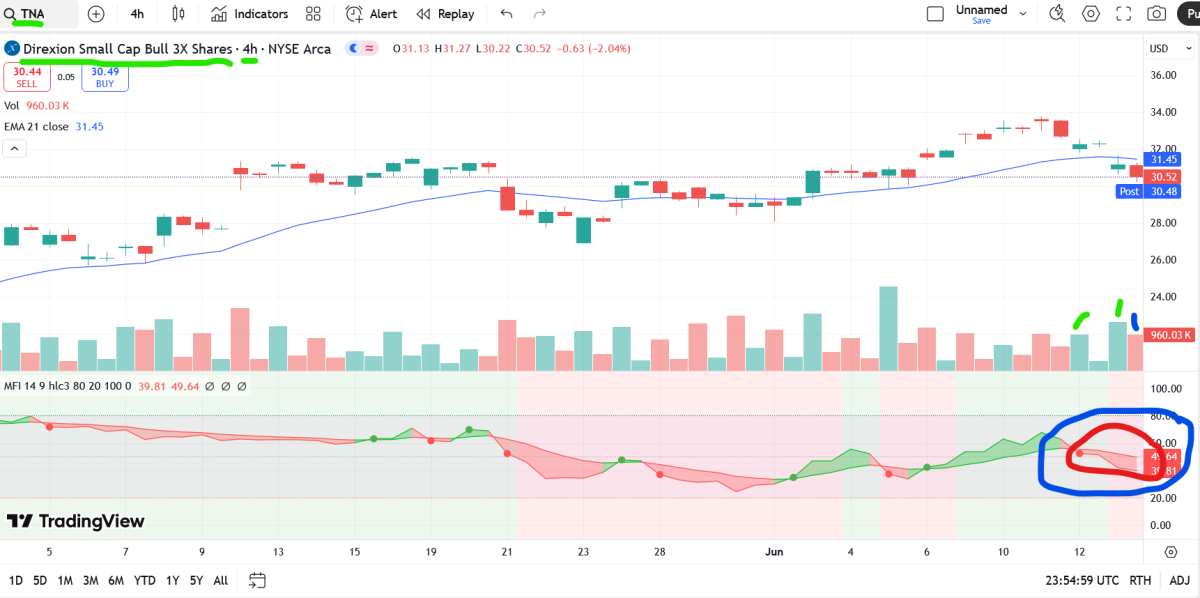Open time axis settings gear icon
The image size is (1200, 598).
[1171, 551]
